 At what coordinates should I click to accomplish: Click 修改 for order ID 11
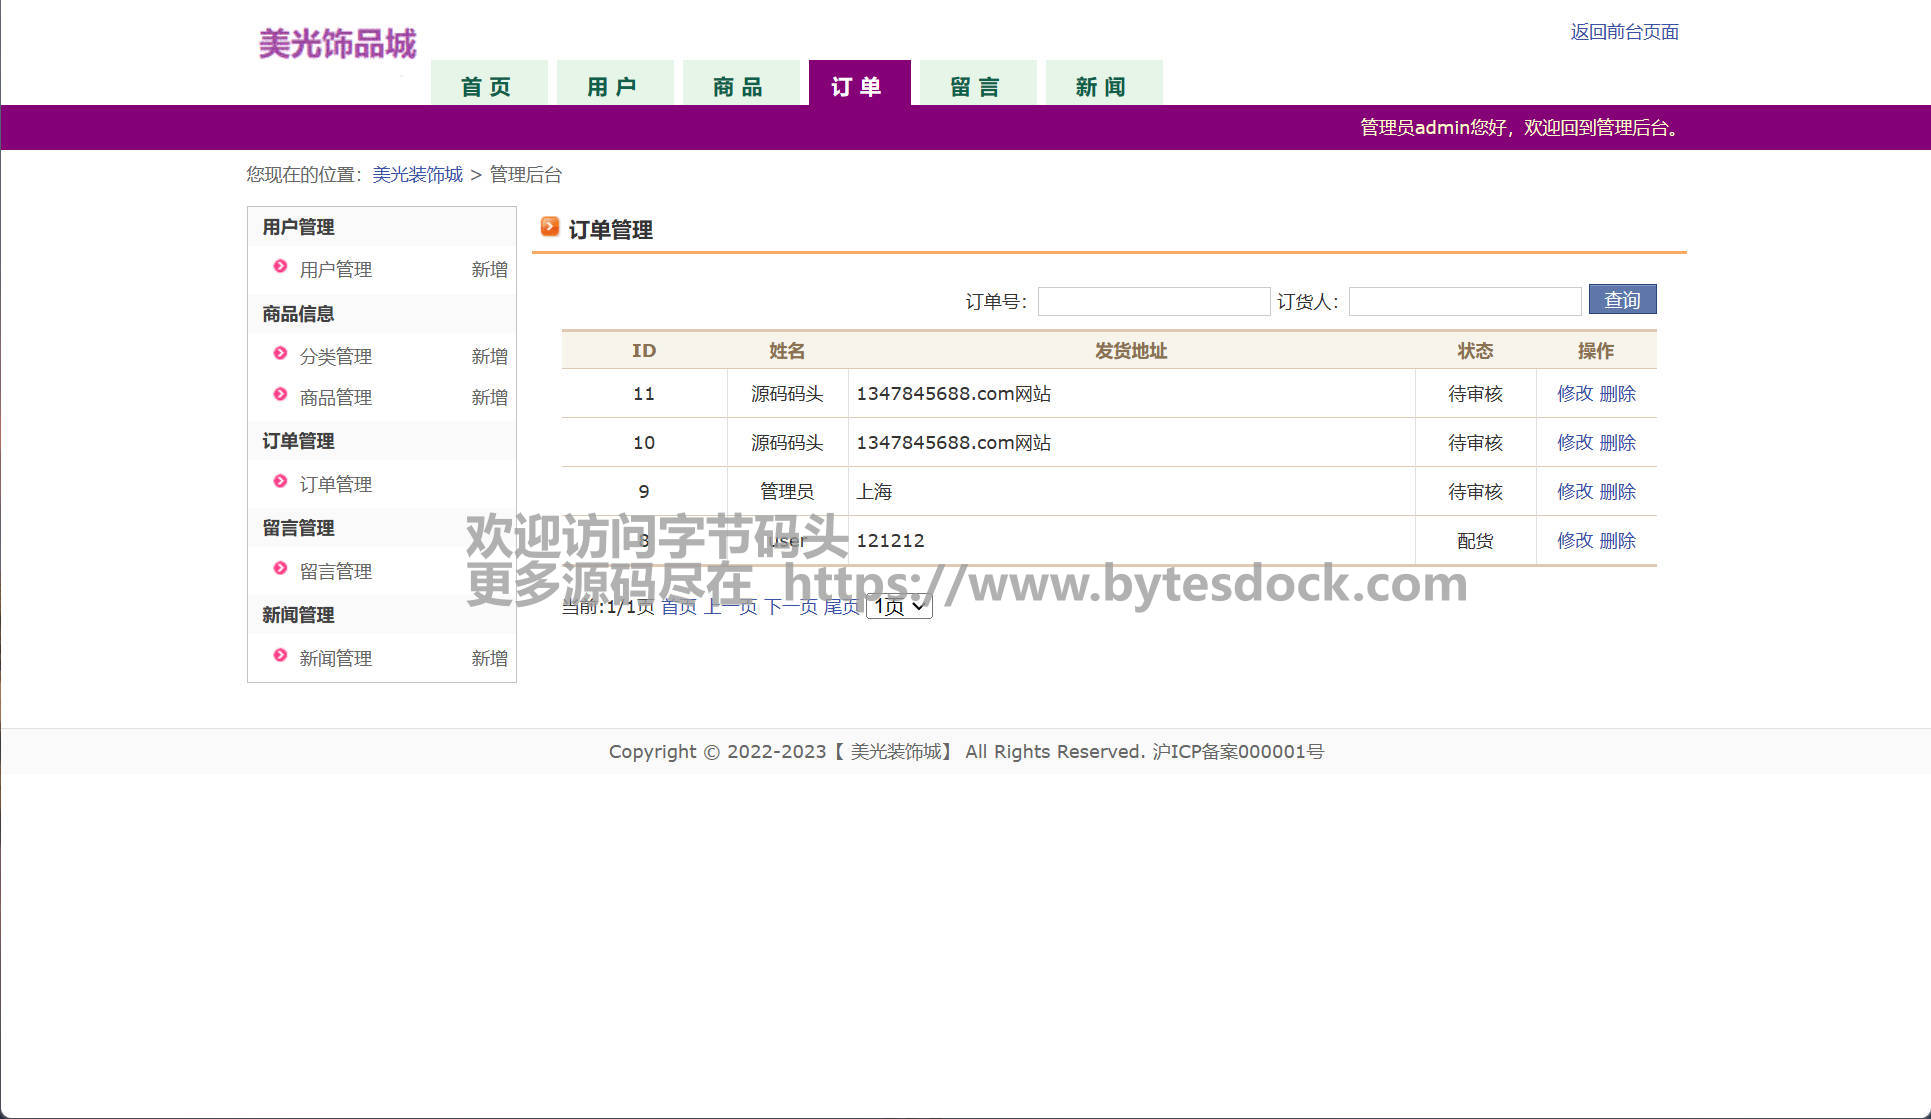[1574, 394]
